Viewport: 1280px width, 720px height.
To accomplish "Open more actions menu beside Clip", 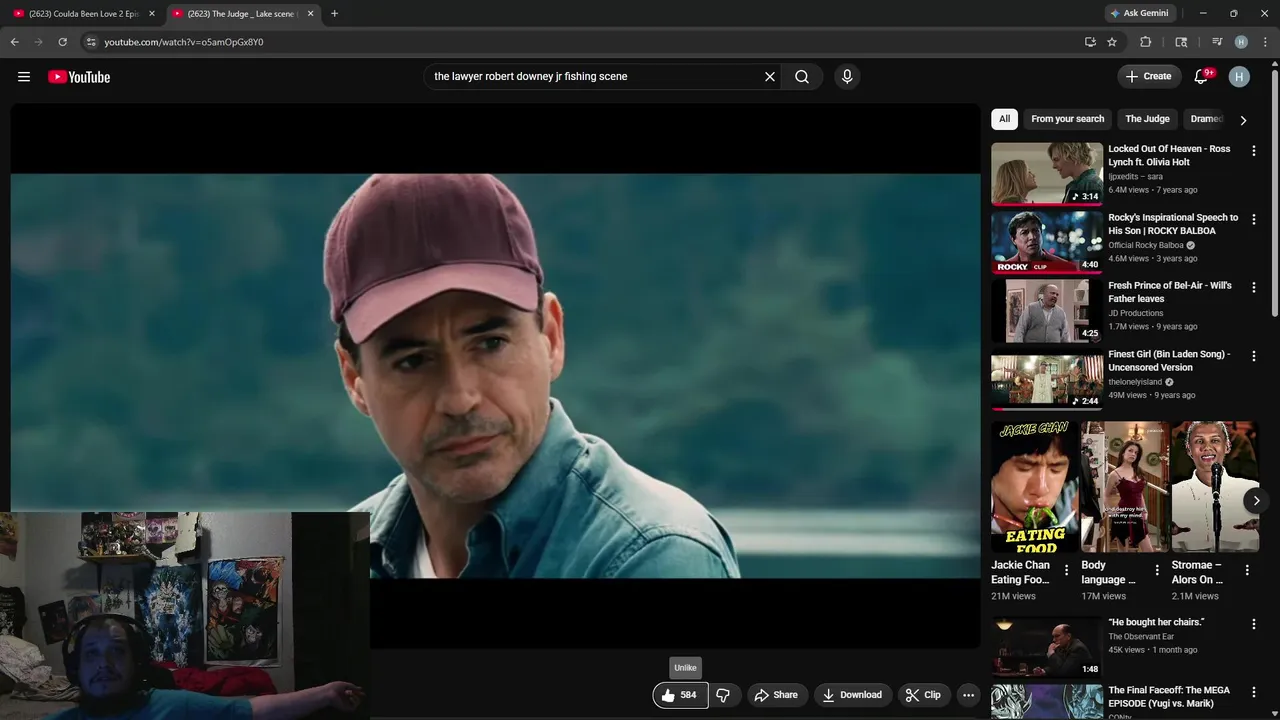I will [x=967, y=695].
